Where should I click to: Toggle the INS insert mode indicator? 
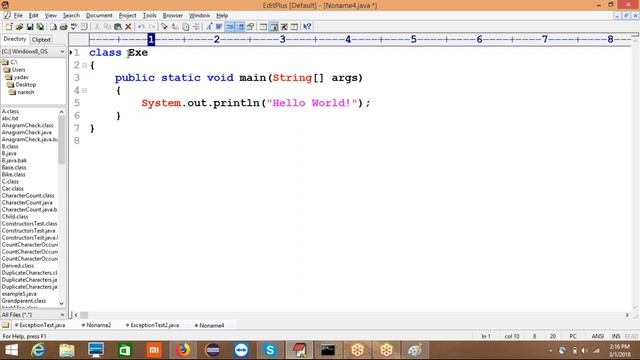point(616,336)
